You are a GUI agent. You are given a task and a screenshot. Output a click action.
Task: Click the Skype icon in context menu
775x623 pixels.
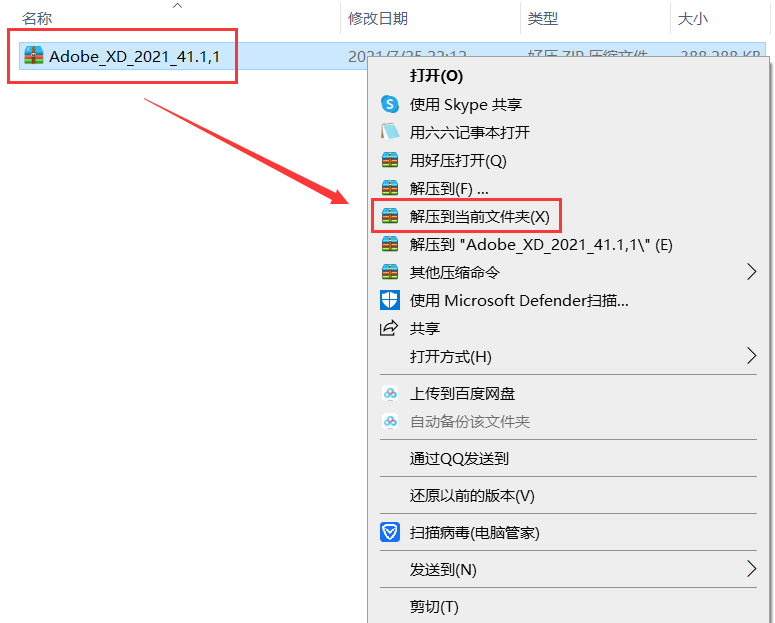coord(390,104)
